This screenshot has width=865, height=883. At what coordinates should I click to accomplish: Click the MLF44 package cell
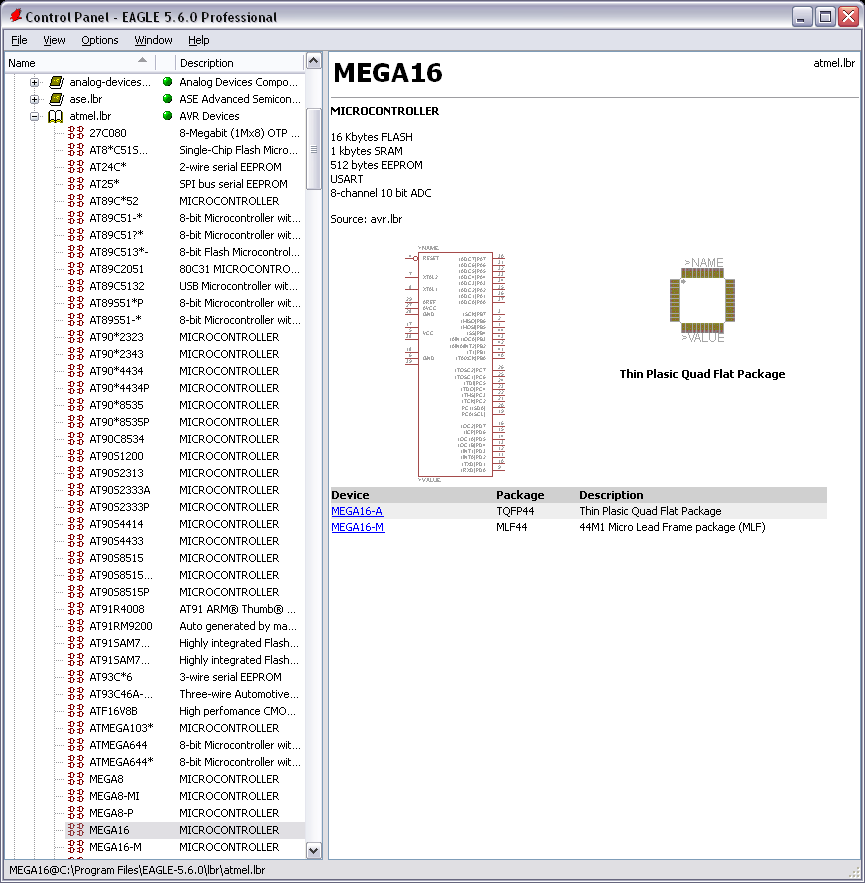pos(512,527)
